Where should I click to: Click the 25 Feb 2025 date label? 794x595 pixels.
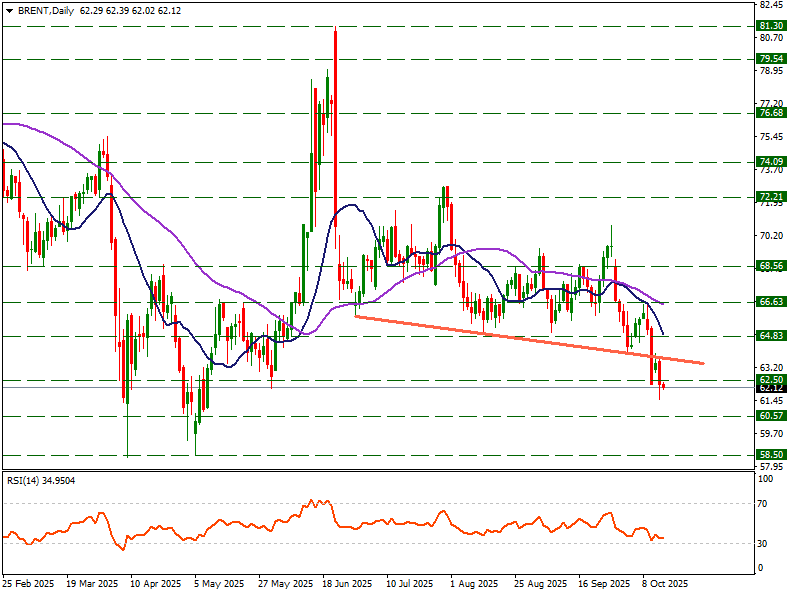pos(29,582)
